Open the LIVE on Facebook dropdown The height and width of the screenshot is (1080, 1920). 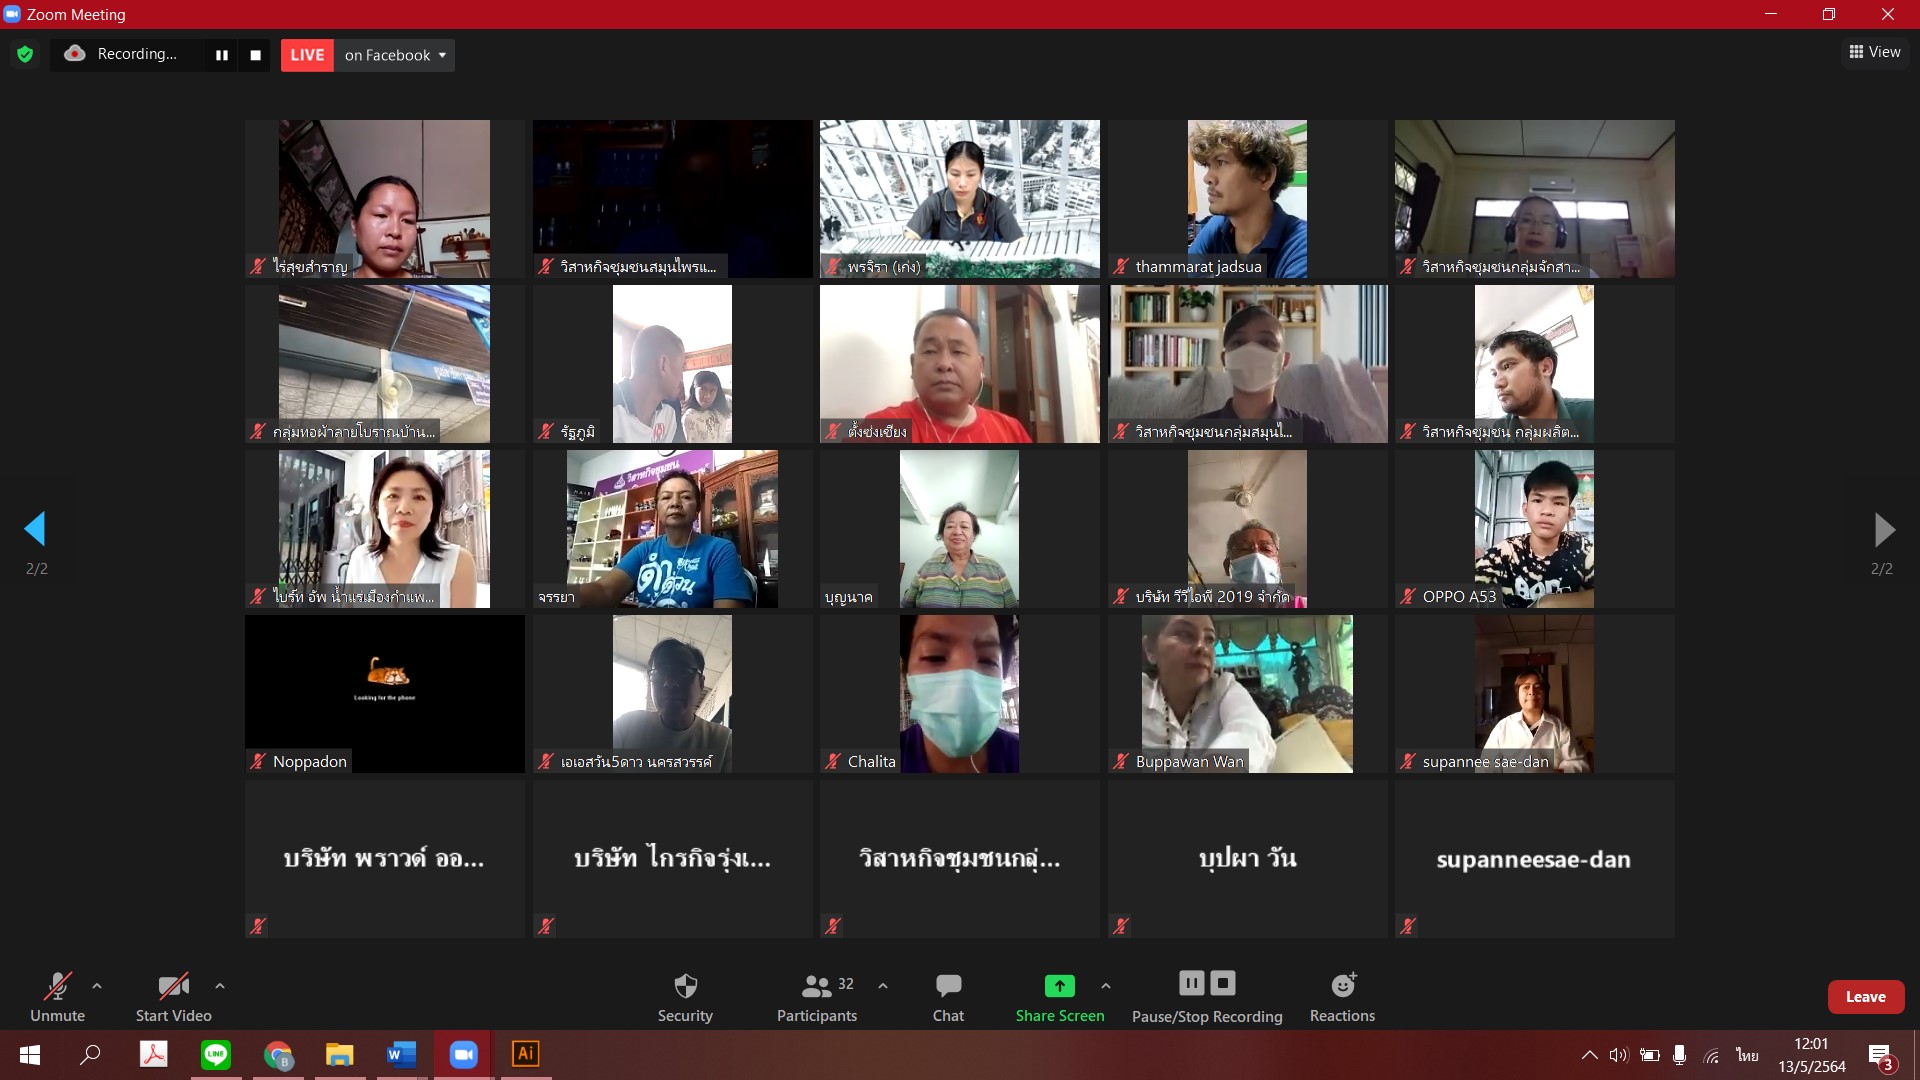point(395,55)
